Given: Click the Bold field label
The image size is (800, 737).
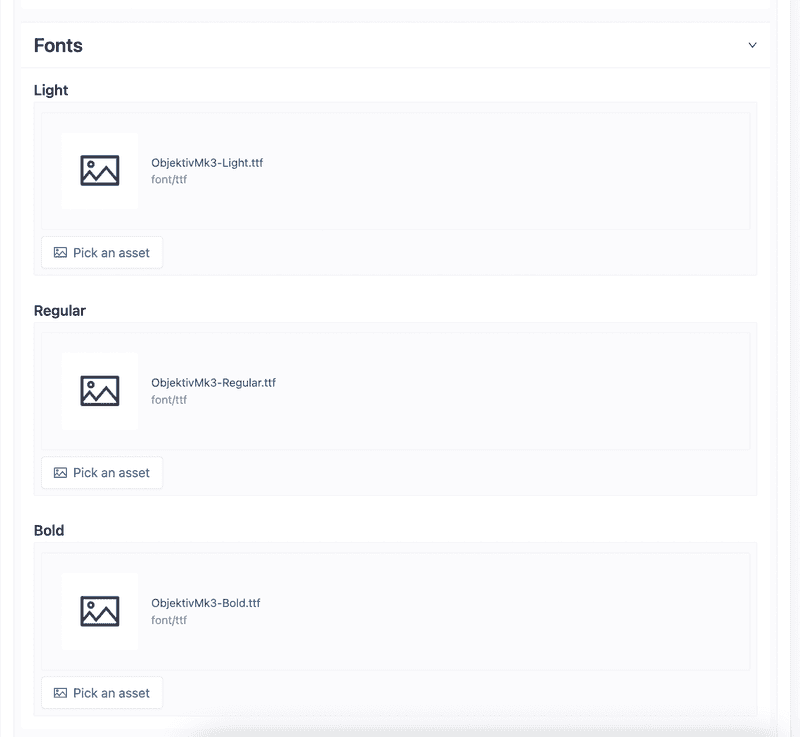Looking at the screenshot, I should click(x=49, y=531).
